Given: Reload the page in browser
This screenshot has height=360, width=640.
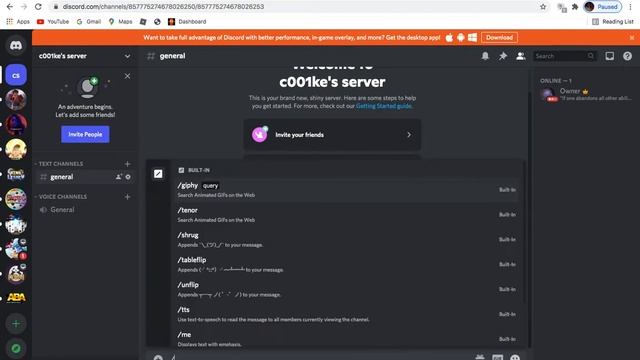Looking at the screenshot, I should (38, 7).
